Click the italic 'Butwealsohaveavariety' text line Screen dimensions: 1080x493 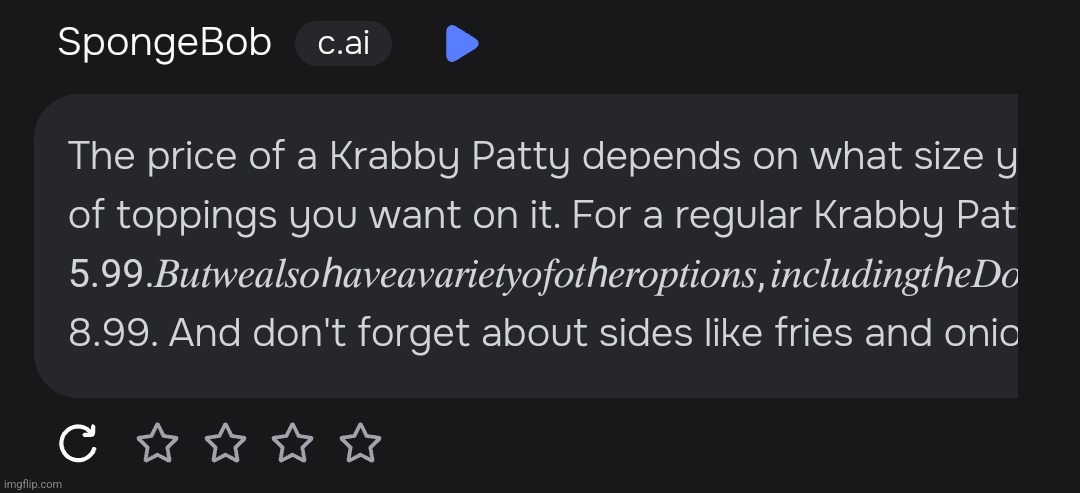tap(583, 275)
